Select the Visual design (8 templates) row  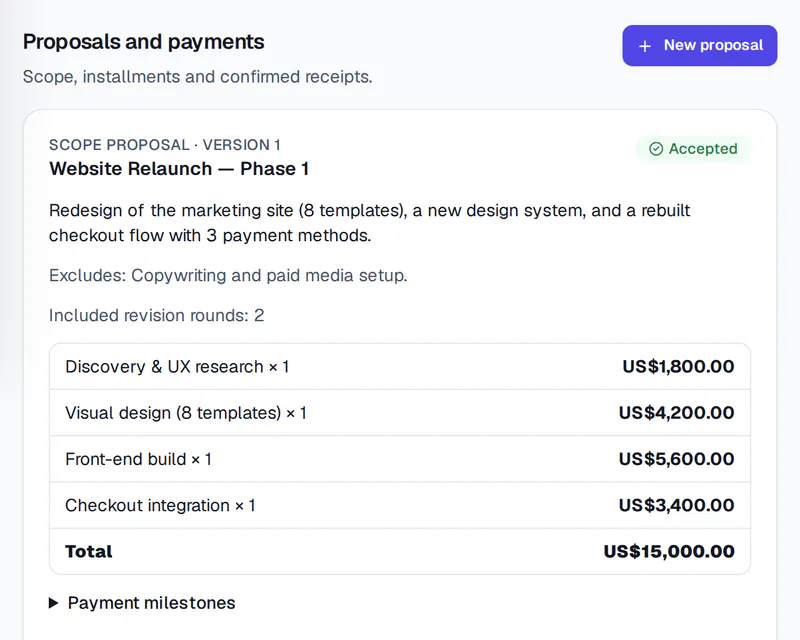pyautogui.click(x=399, y=412)
